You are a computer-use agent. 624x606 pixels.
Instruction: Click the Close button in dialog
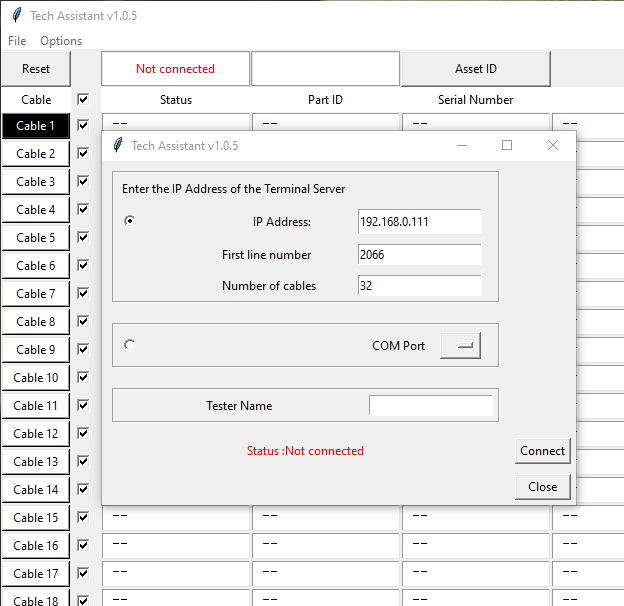click(x=543, y=487)
